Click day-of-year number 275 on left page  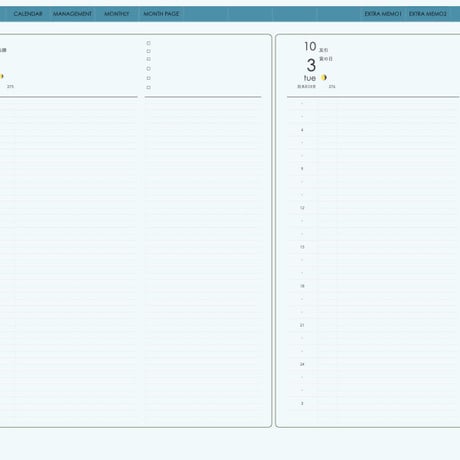tap(10, 86)
